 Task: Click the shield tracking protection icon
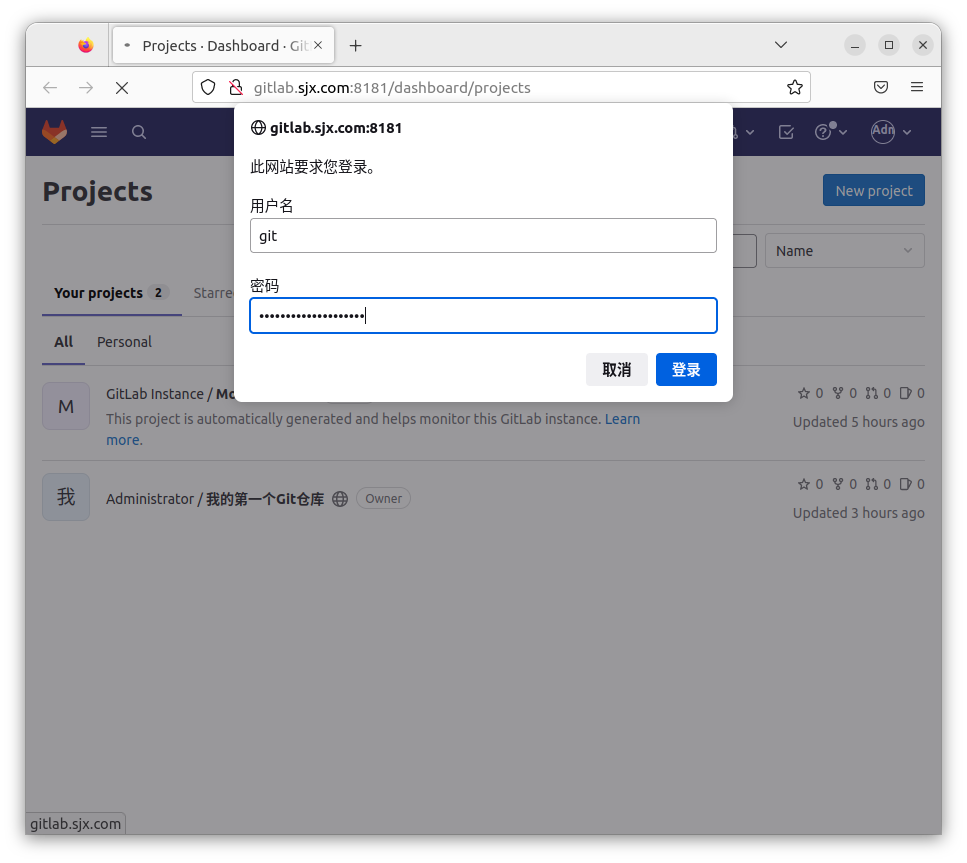coord(208,88)
